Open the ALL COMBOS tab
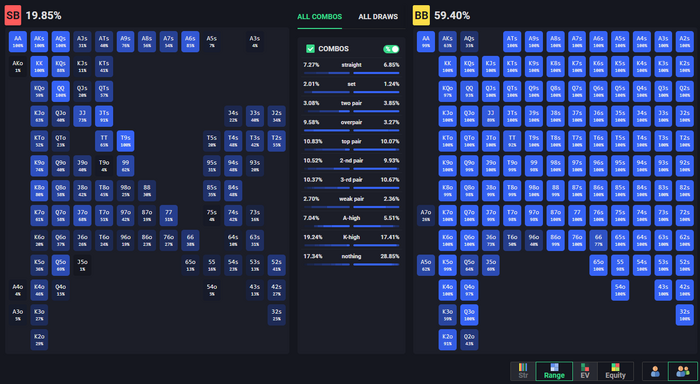The width and height of the screenshot is (700, 384). coord(320,17)
